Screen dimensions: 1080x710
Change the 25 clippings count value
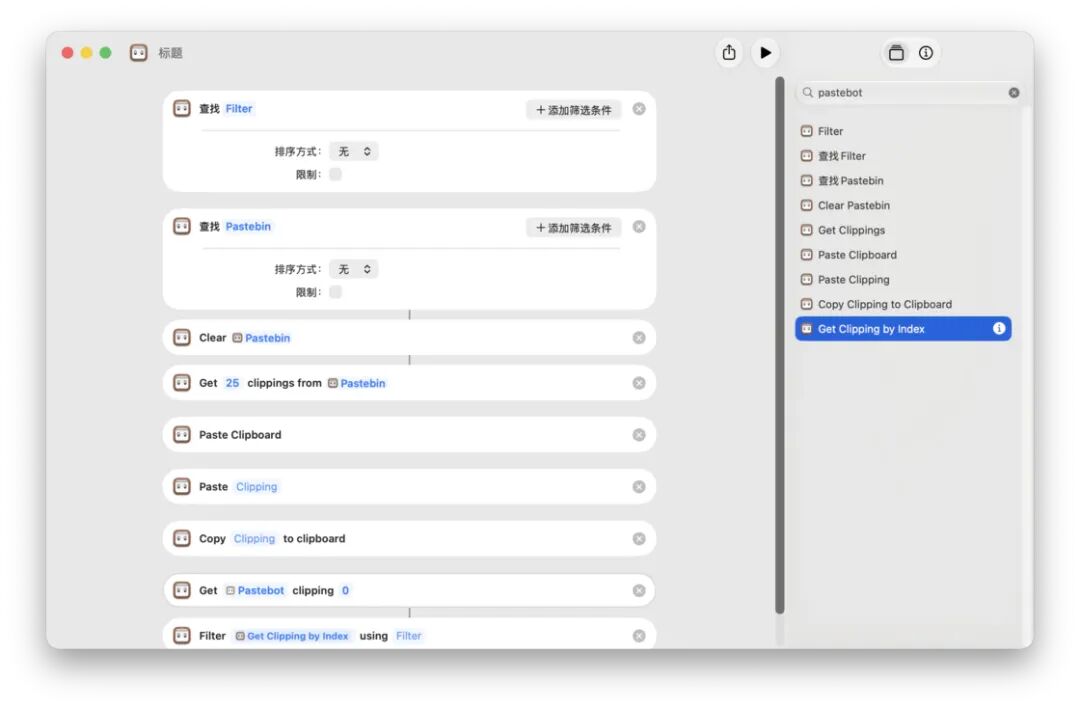232,383
